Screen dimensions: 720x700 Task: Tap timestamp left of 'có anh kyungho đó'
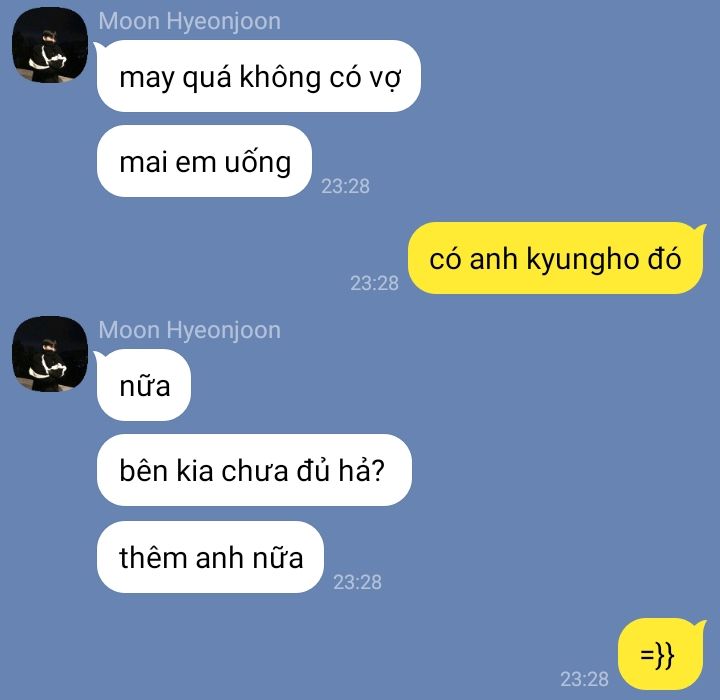pyautogui.click(x=374, y=283)
